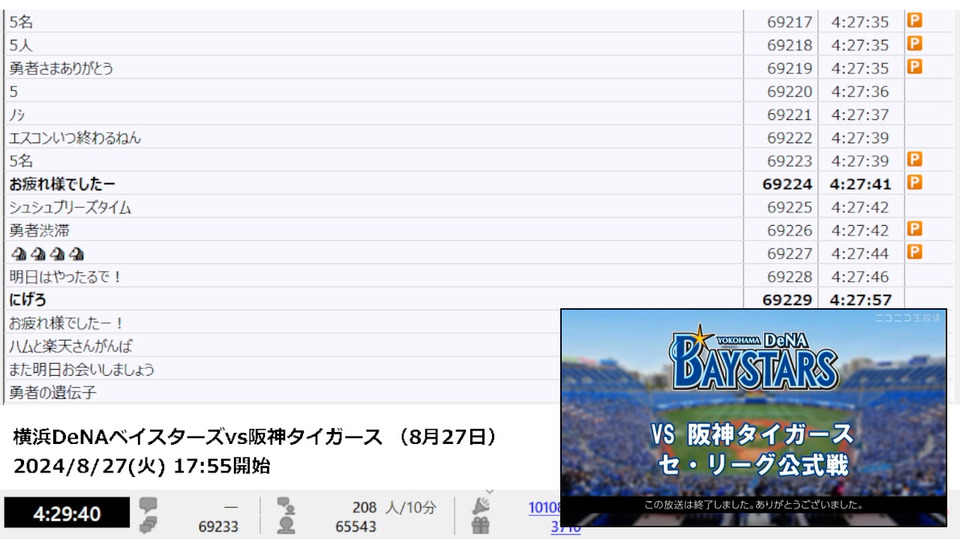Screen dimensions: 960x540
Task: Click the single speech bubble comment-rate icon
Action: pos(148,505)
